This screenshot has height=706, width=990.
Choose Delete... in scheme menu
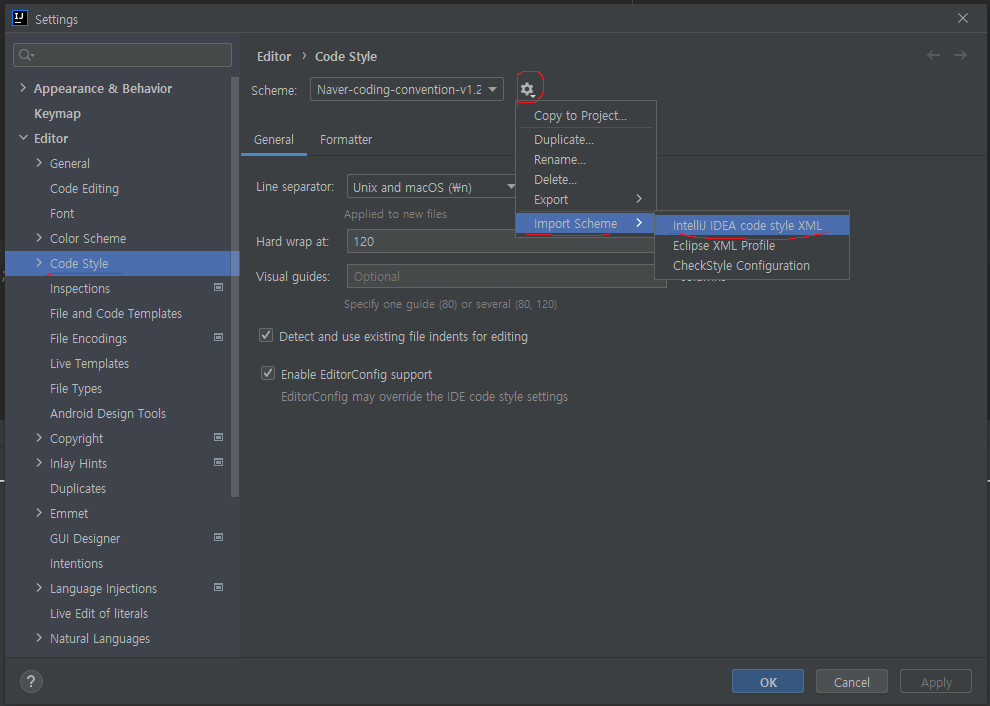click(x=586, y=180)
